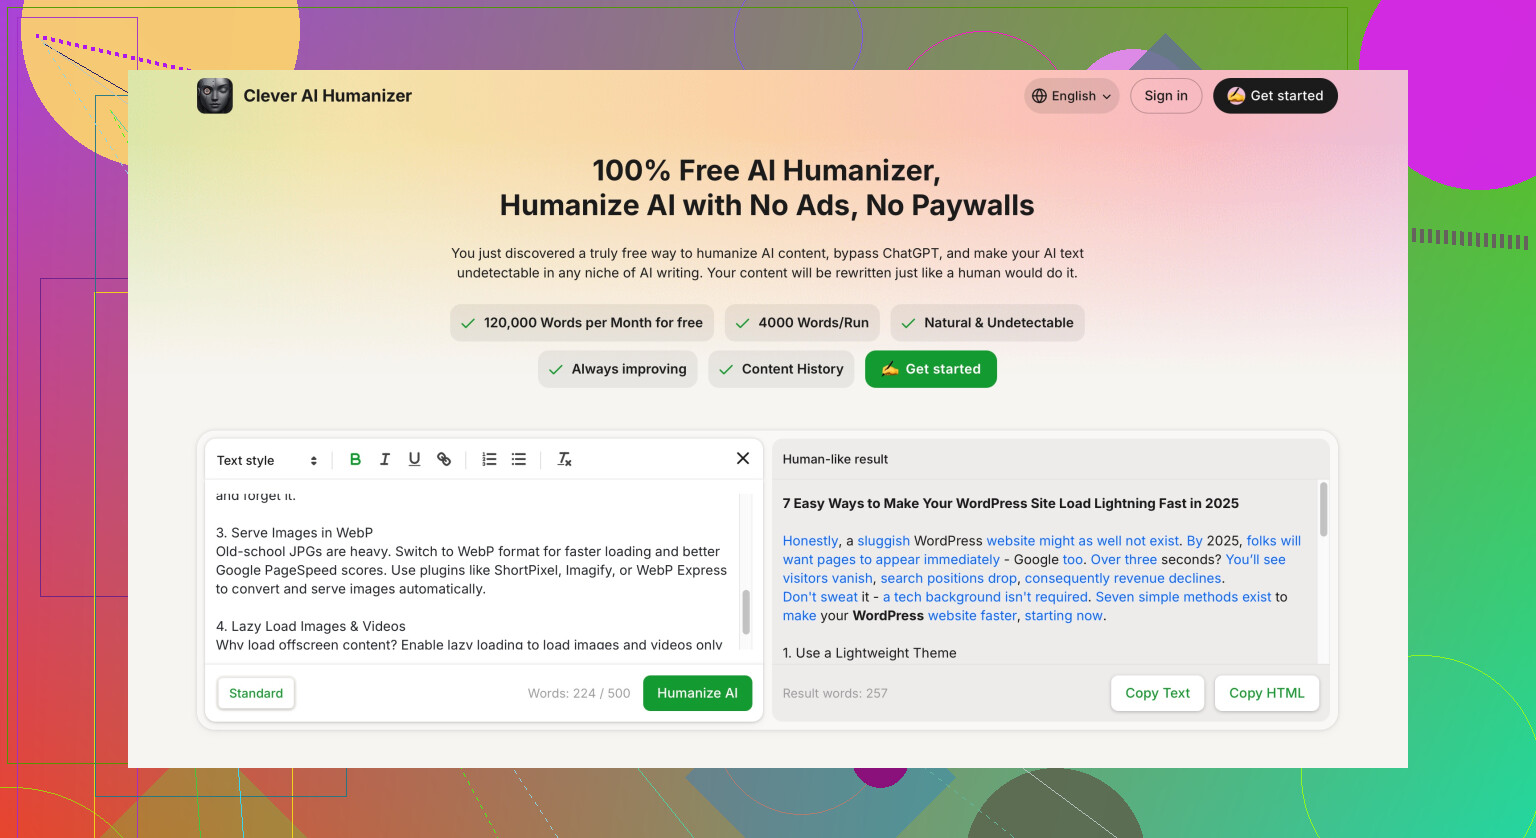Run the Humanize AI button

point(697,693)
